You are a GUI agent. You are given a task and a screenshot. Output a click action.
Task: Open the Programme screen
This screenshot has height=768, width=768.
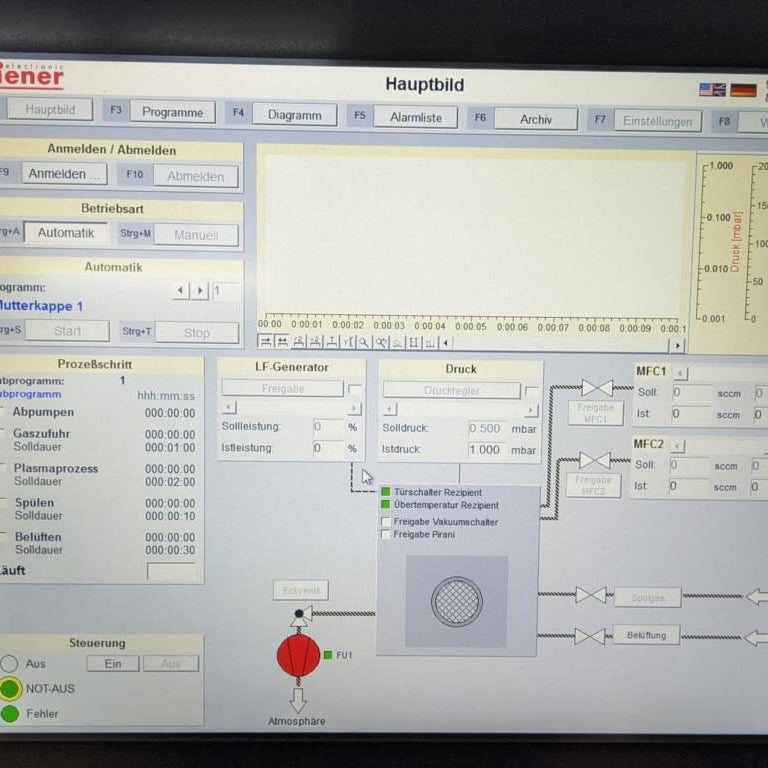tap(172, 112)
